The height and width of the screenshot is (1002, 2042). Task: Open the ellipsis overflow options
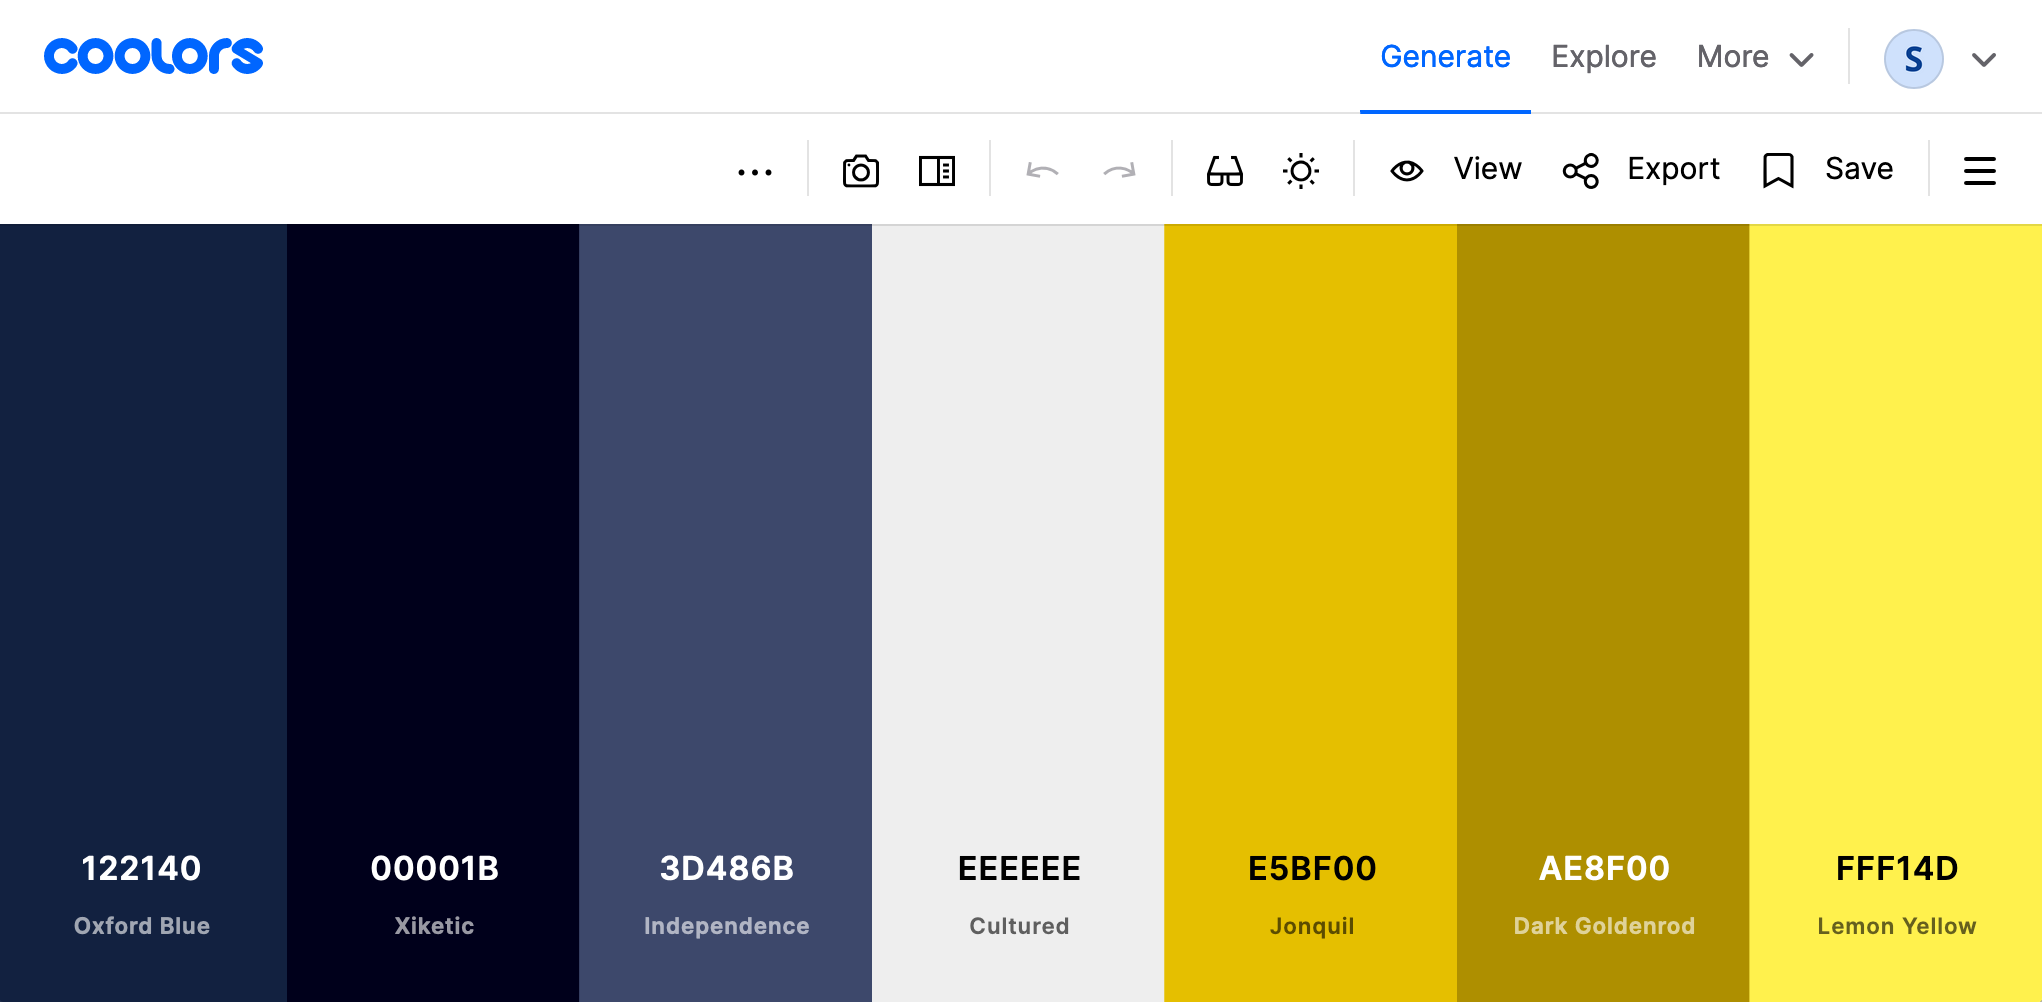point(755,170)
